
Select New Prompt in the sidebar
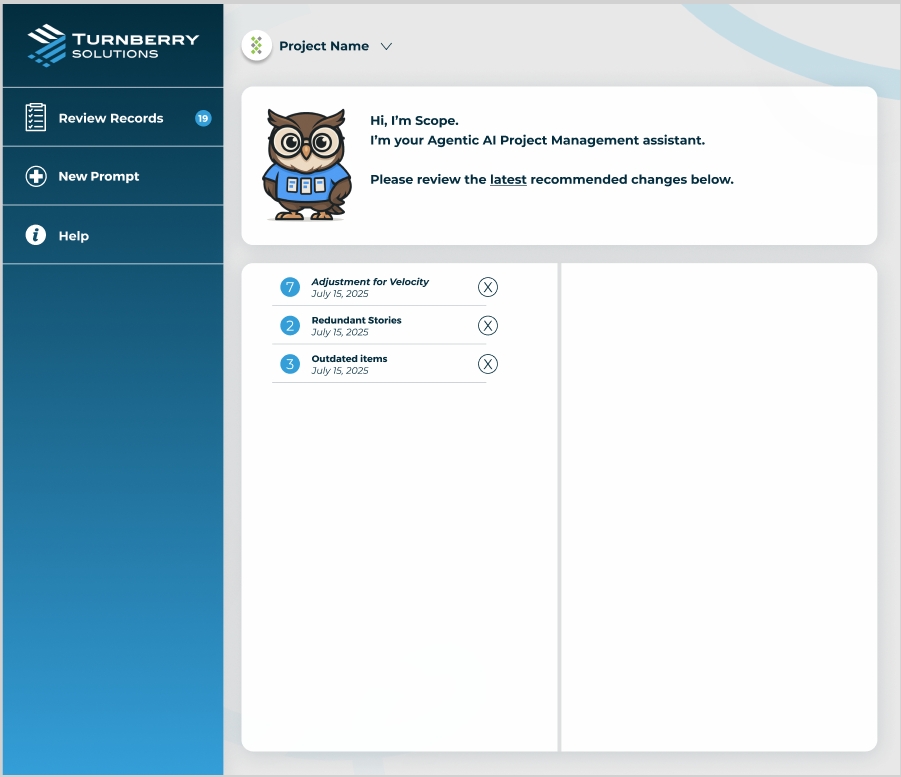[98, 177]
